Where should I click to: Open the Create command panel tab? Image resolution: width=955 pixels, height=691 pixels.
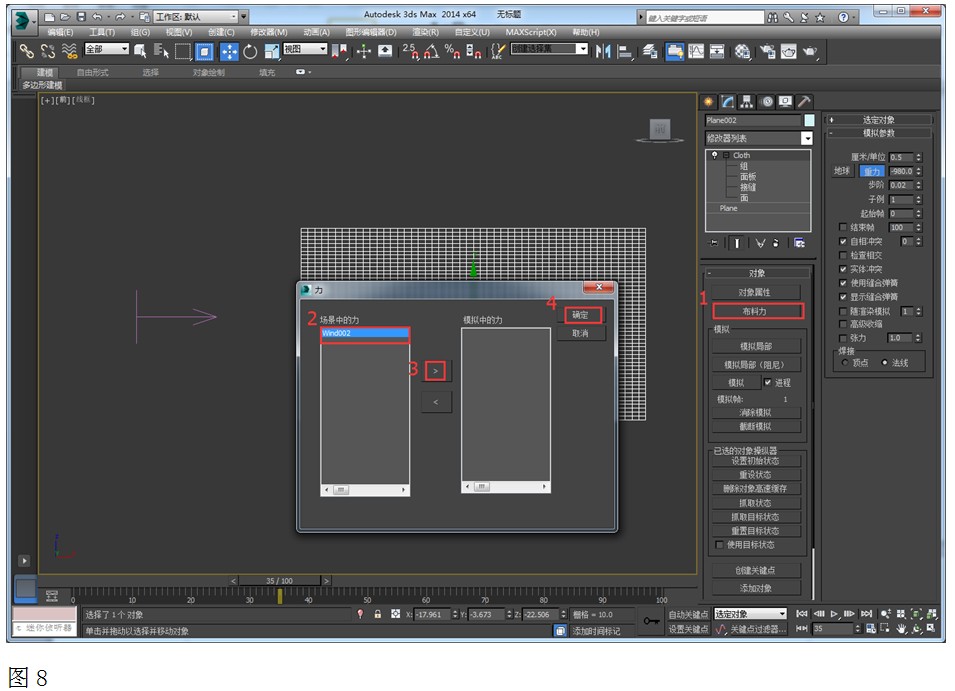point(708,102)
